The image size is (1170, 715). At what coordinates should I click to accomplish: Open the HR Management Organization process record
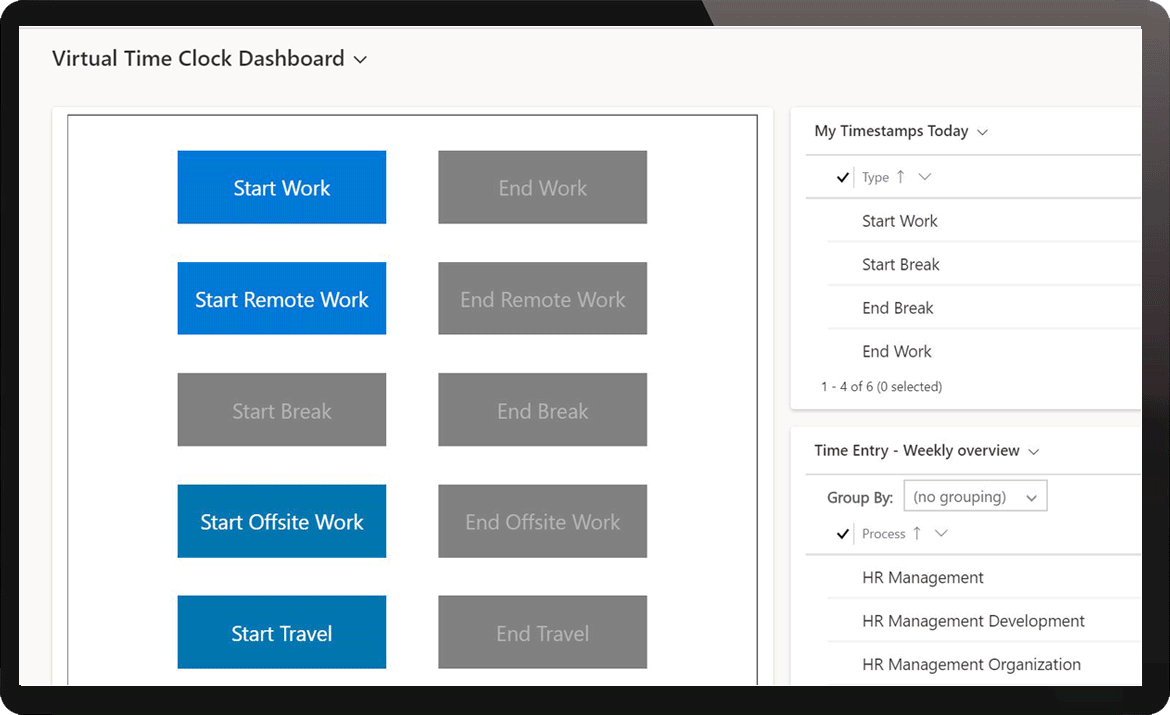click(971, 664)
